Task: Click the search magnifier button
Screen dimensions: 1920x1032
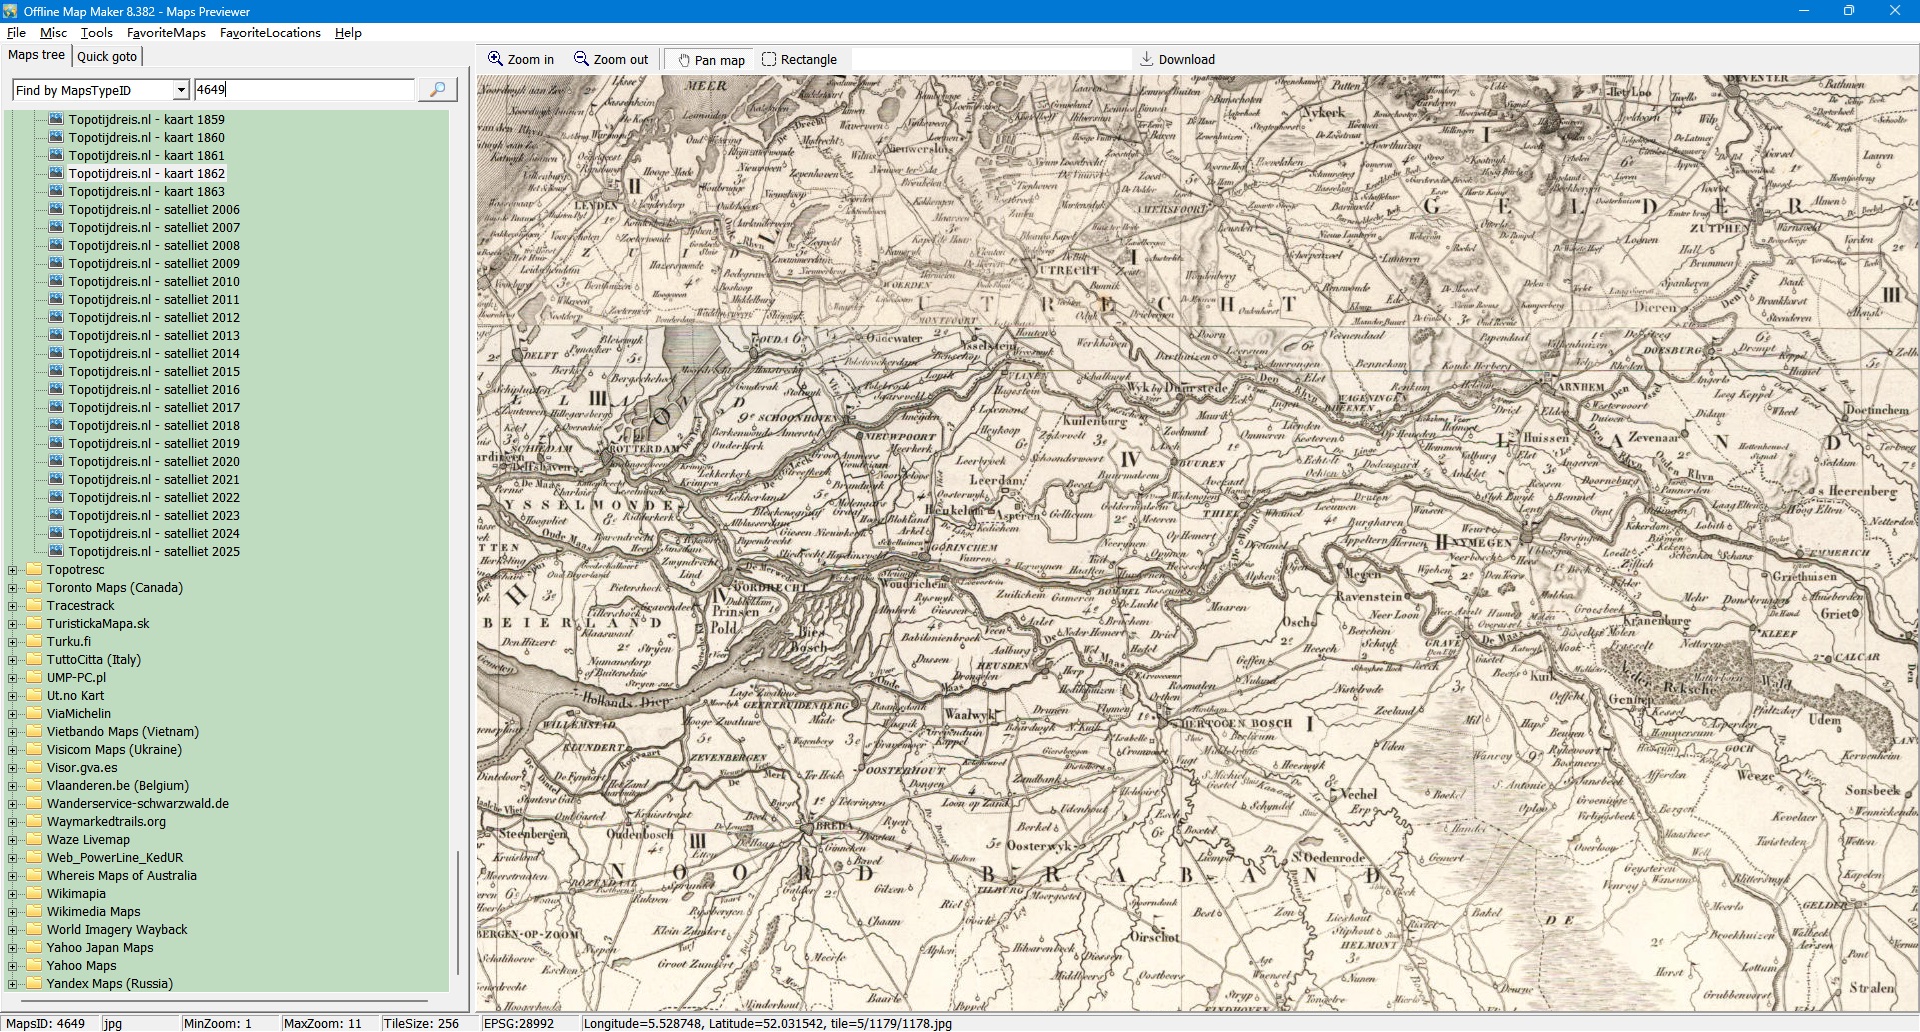Action: point(437,90)
